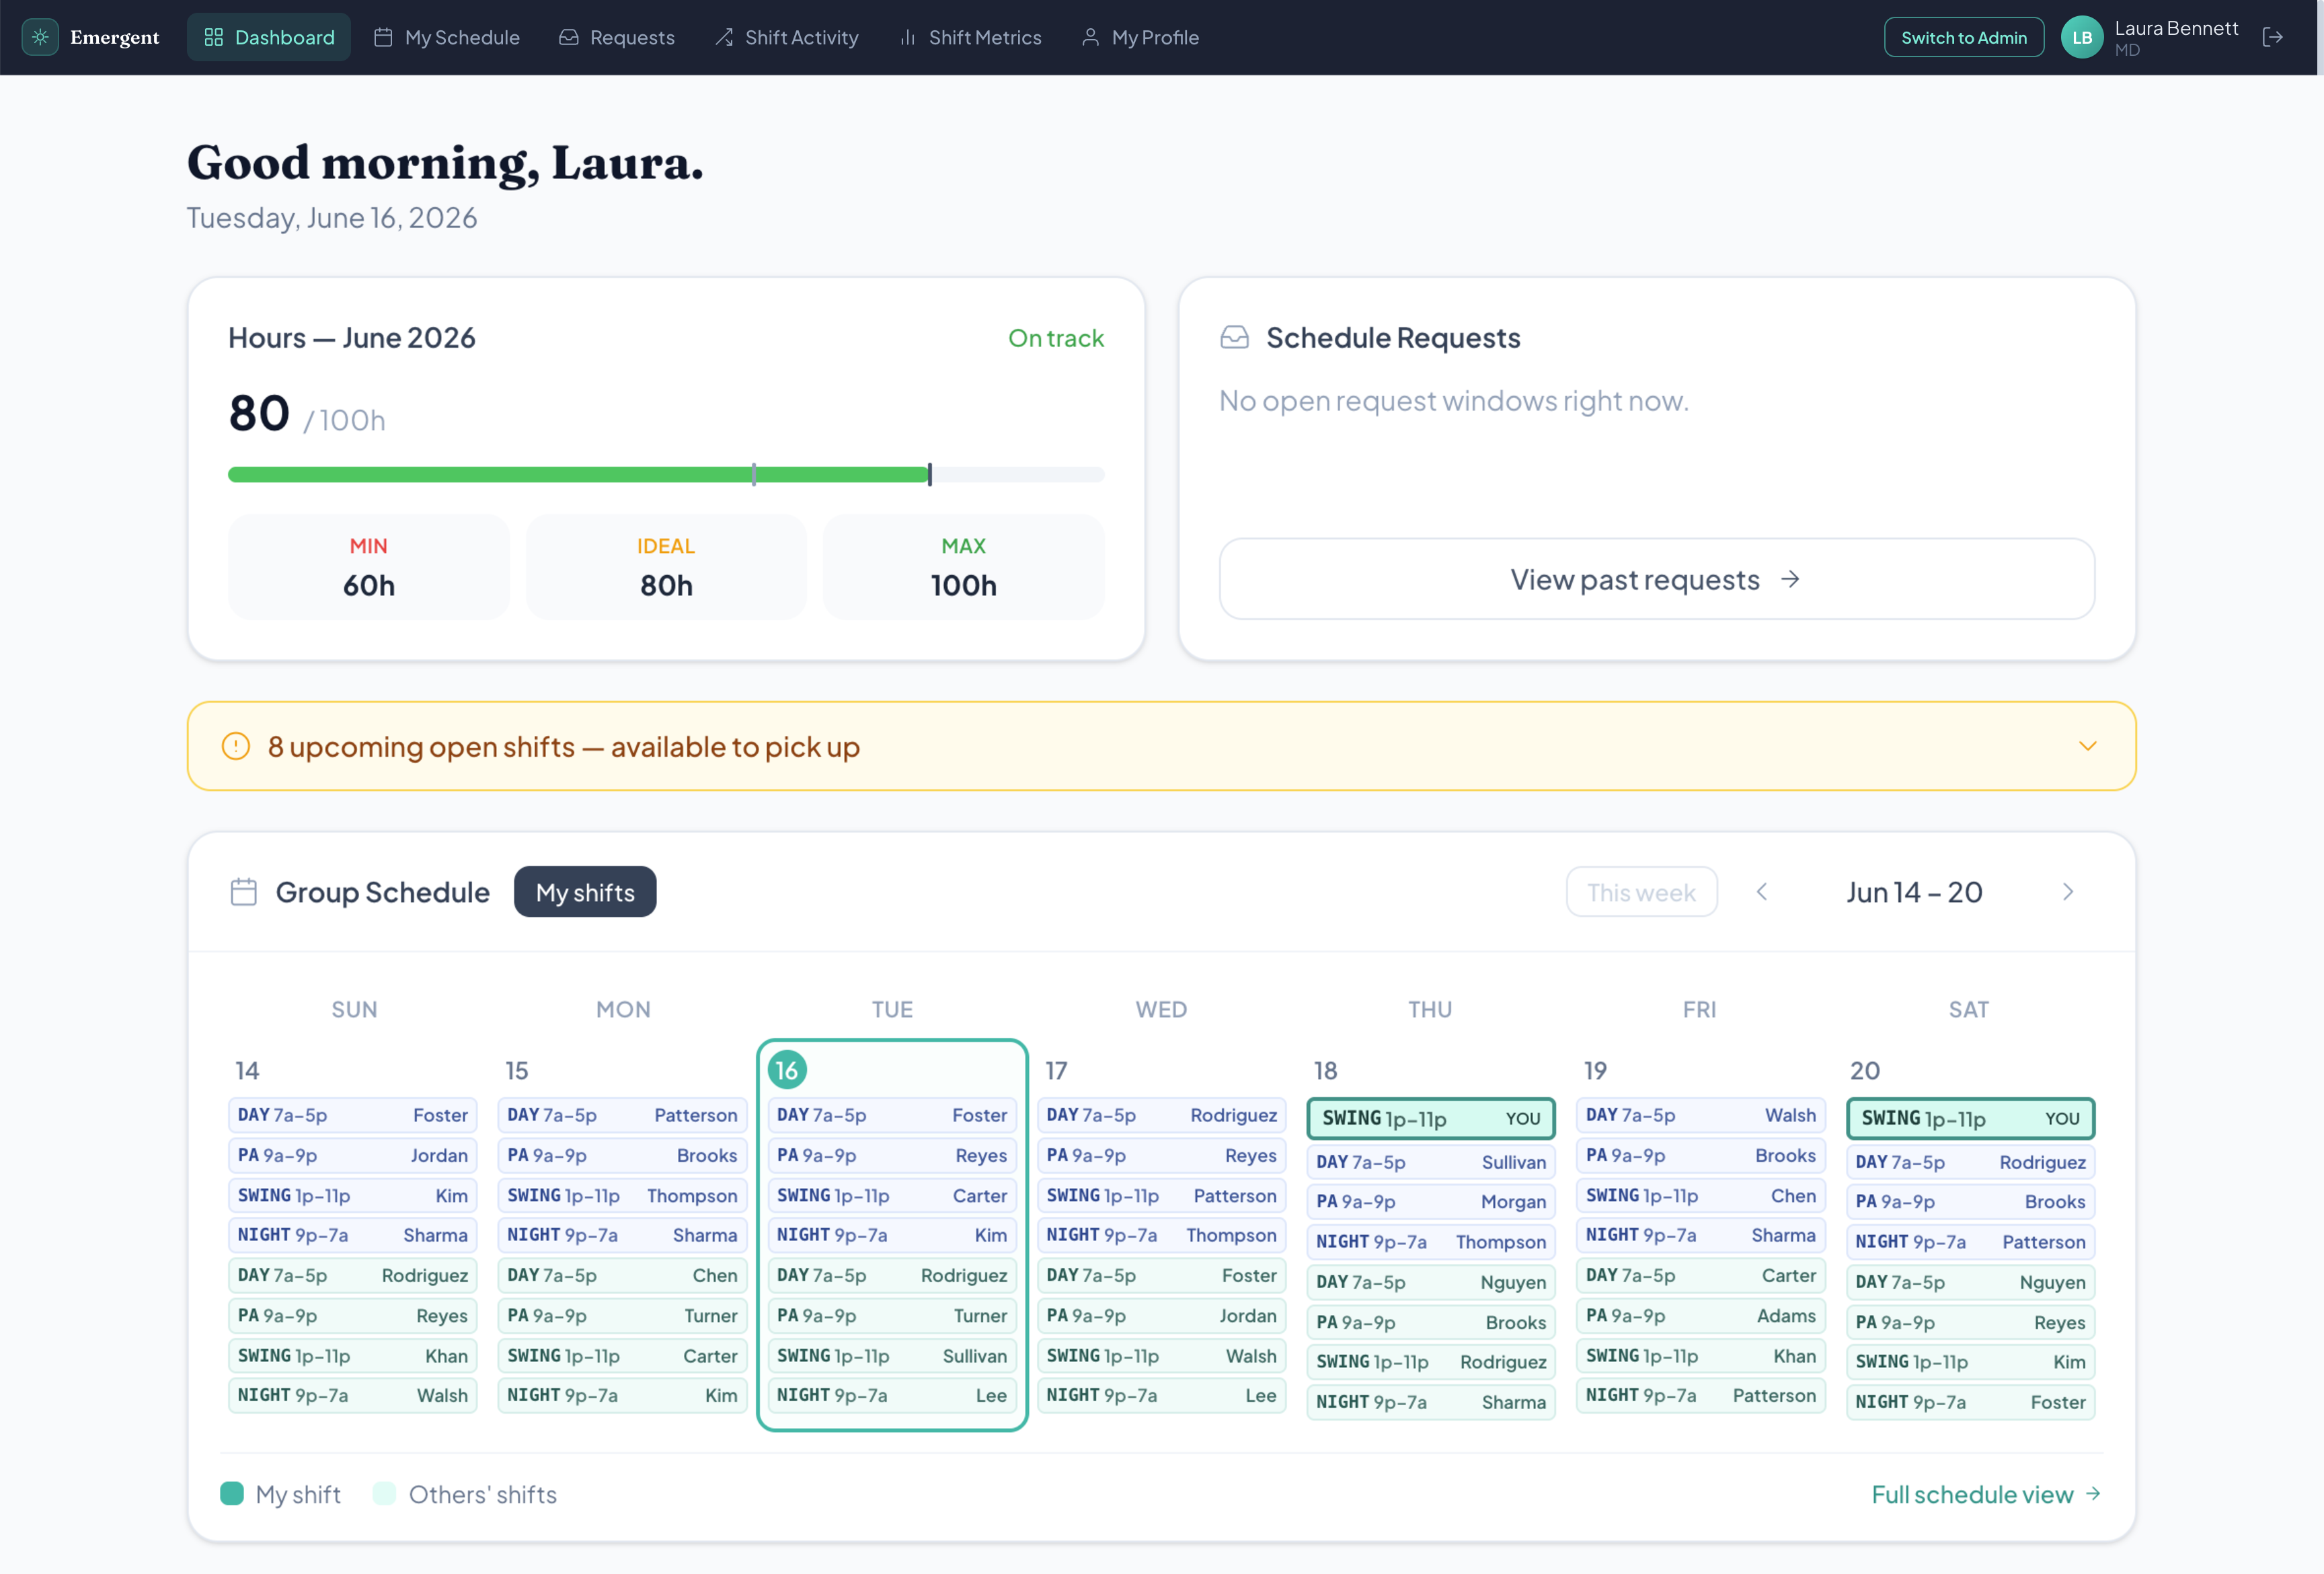This screenshot has height=1574, width=2324.
Task: Select your SWING 1p–11p shift on Thursday 18
Action: click(1430, 1118)
